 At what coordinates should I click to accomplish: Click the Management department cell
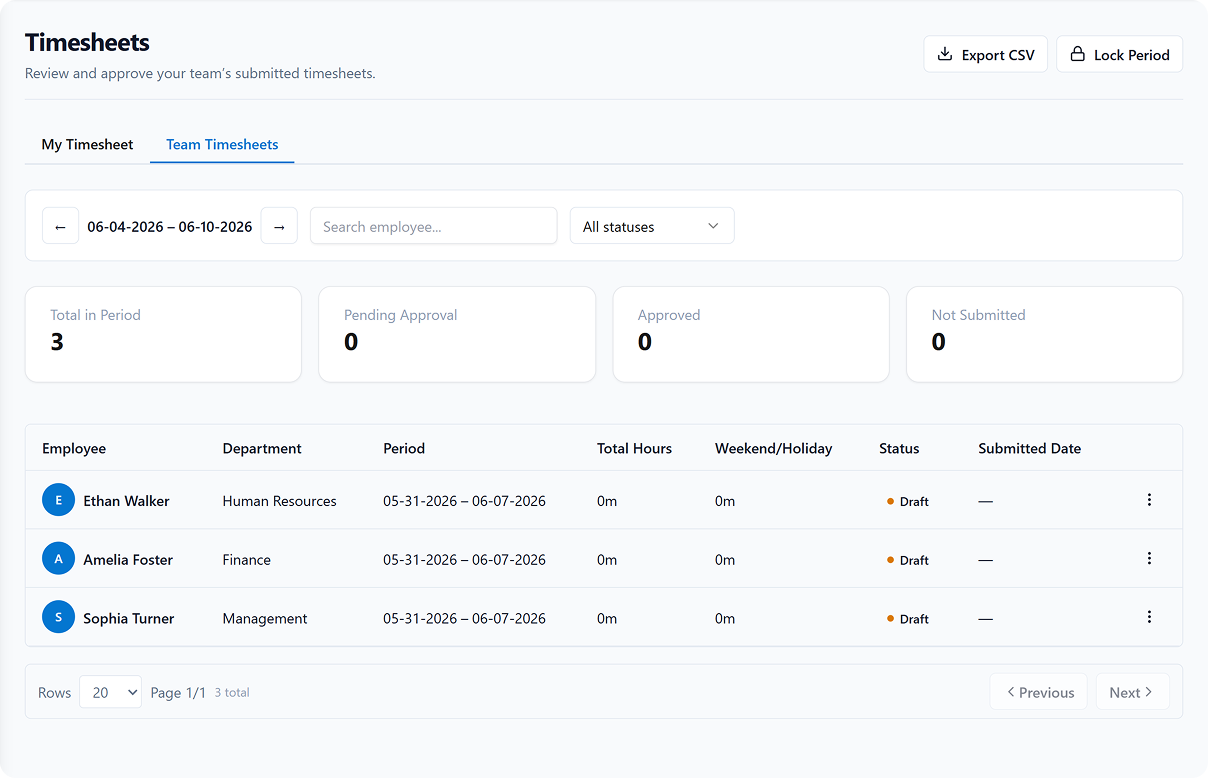click(265, 618)
